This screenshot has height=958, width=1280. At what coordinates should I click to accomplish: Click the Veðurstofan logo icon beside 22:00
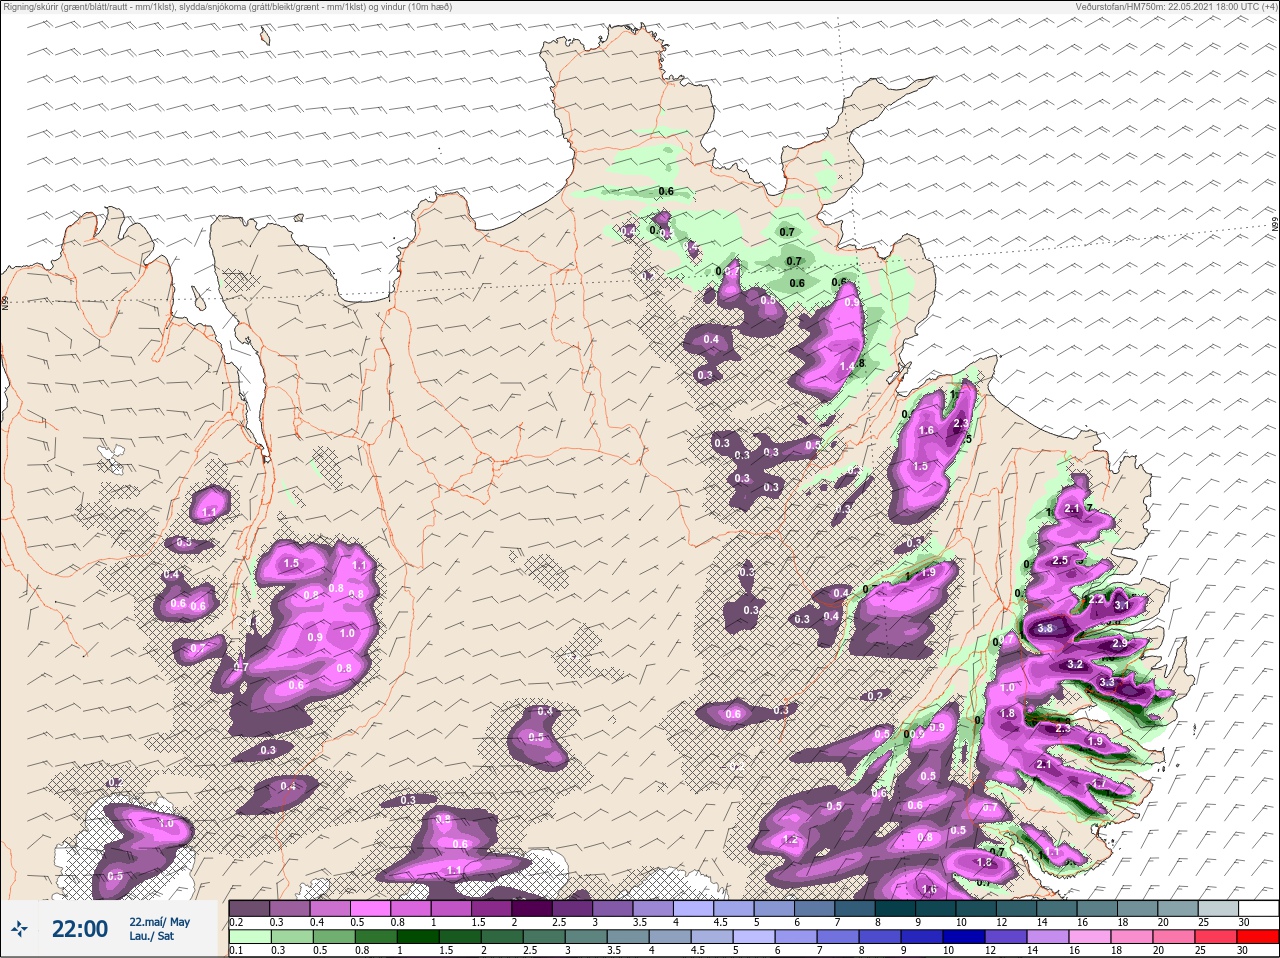tap(19, 930)
